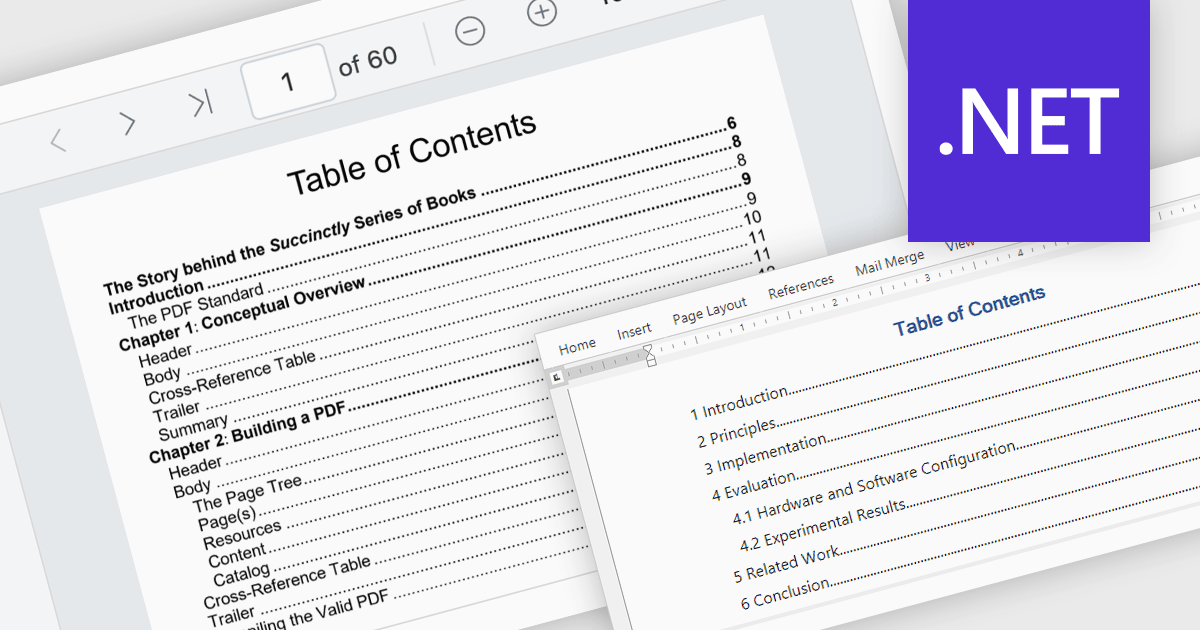Open 'Cross-Reference Table' entry under Chapter 1
Viewport: 1200px width, 630px height.
click(232, 377)
